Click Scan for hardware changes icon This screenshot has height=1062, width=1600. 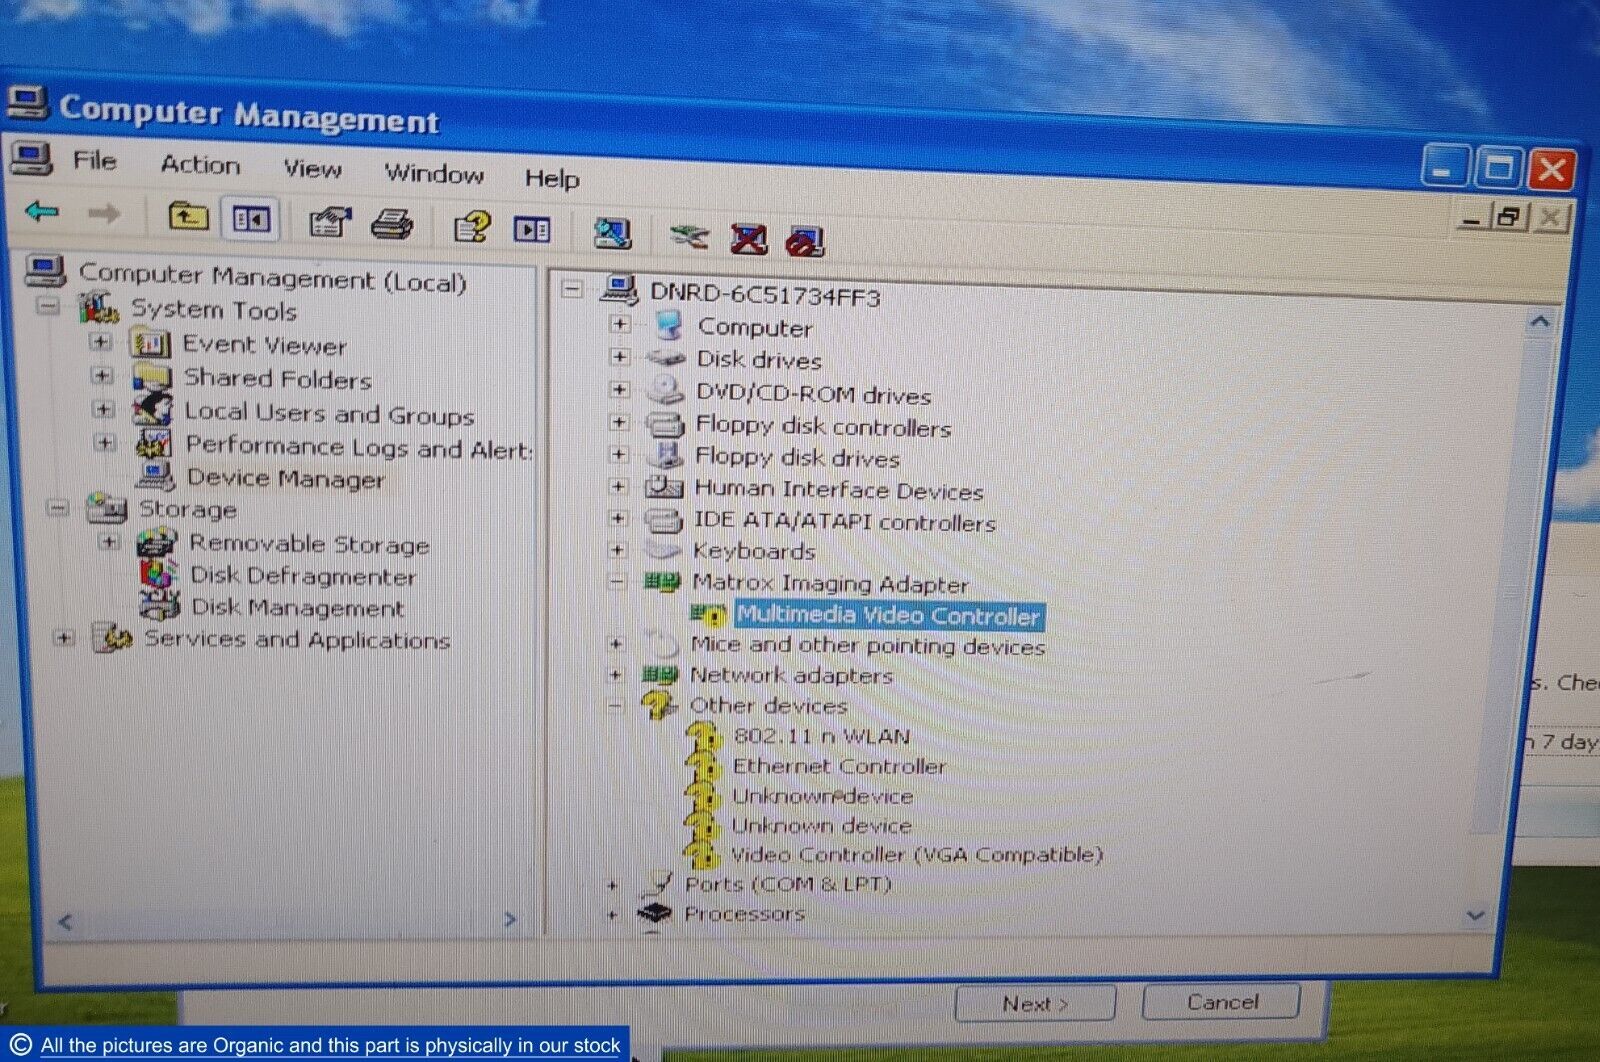612,234
